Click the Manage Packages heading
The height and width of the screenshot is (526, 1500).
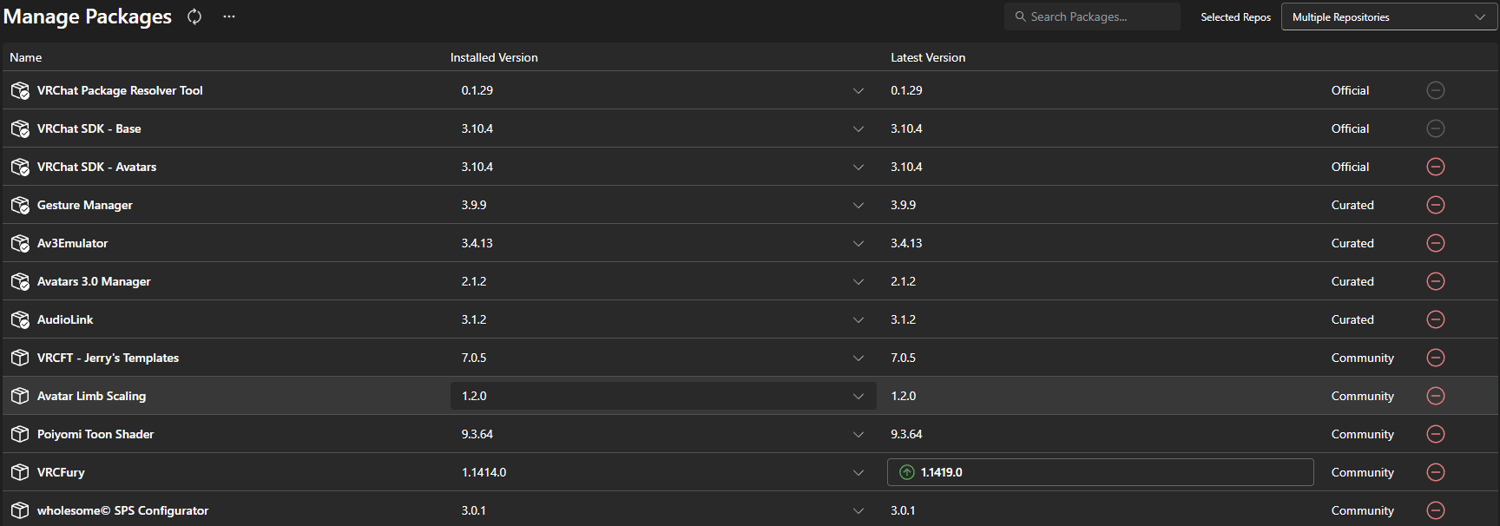tap(88, 17)
